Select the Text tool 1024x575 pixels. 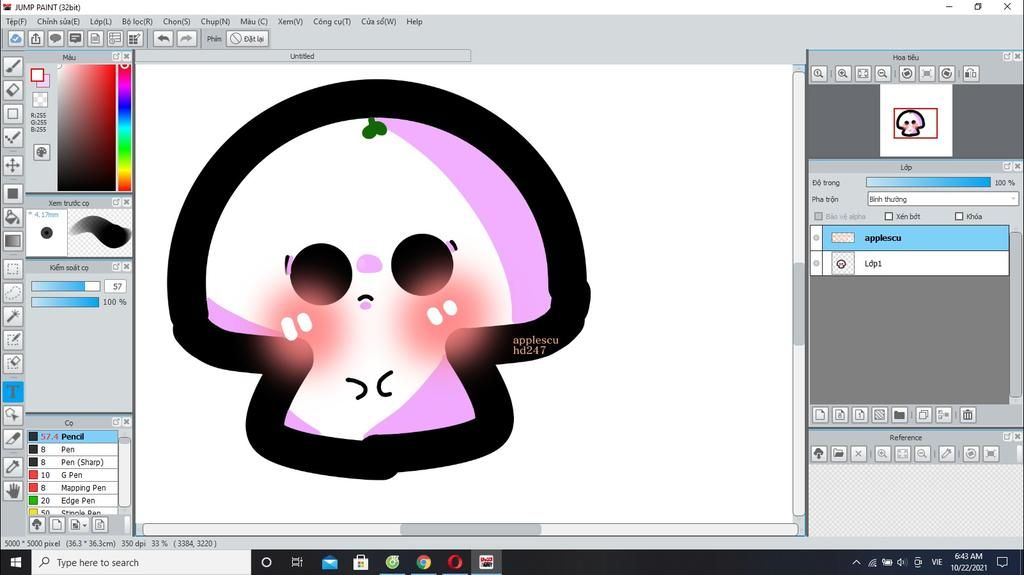point(12,391)
